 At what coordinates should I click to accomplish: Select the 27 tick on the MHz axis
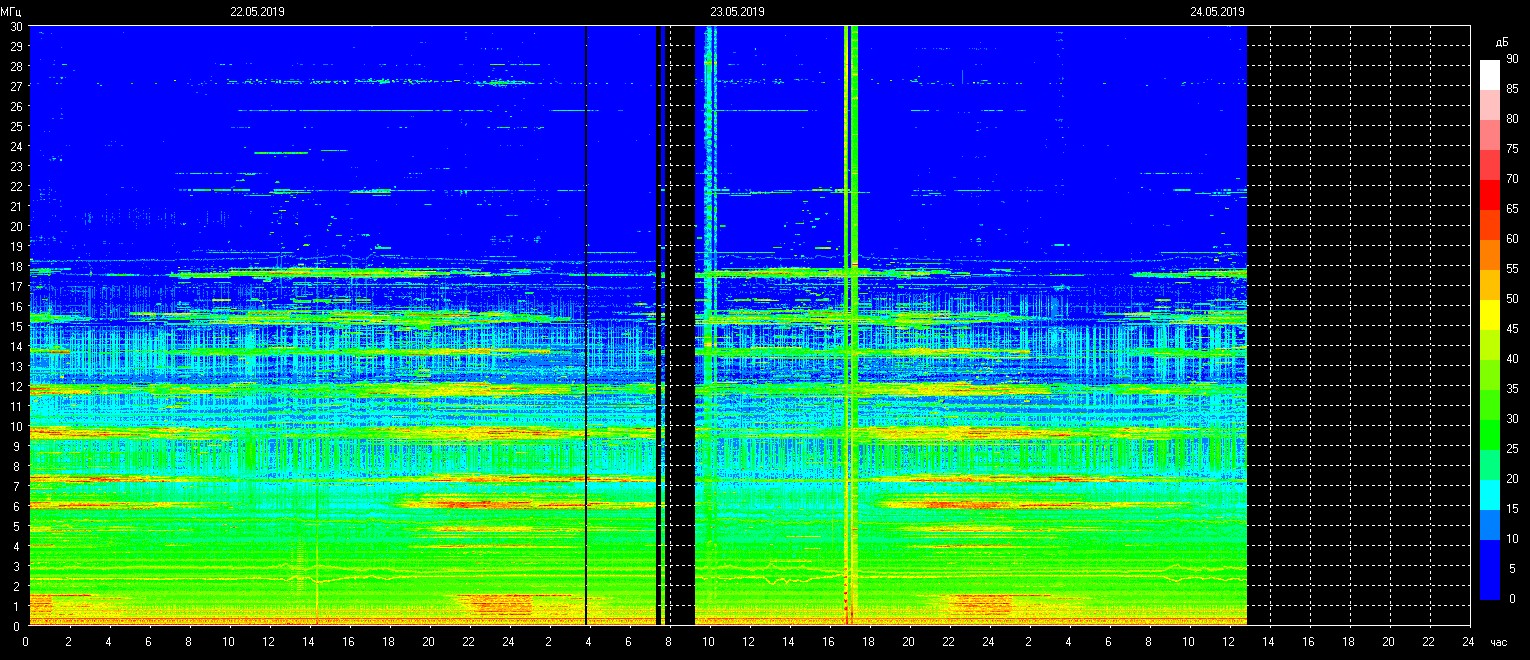tap(16, 86)
